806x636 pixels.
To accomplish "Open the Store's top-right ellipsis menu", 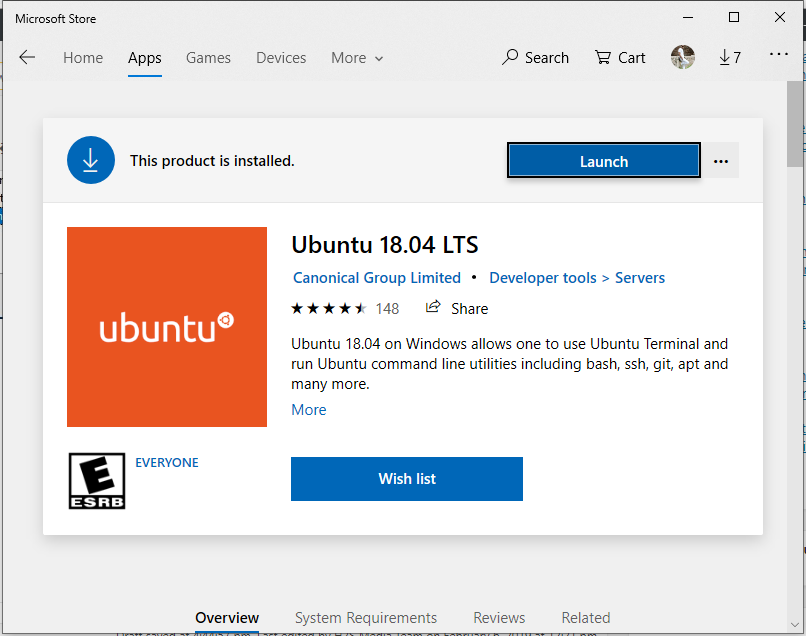I will pos(778,53).
